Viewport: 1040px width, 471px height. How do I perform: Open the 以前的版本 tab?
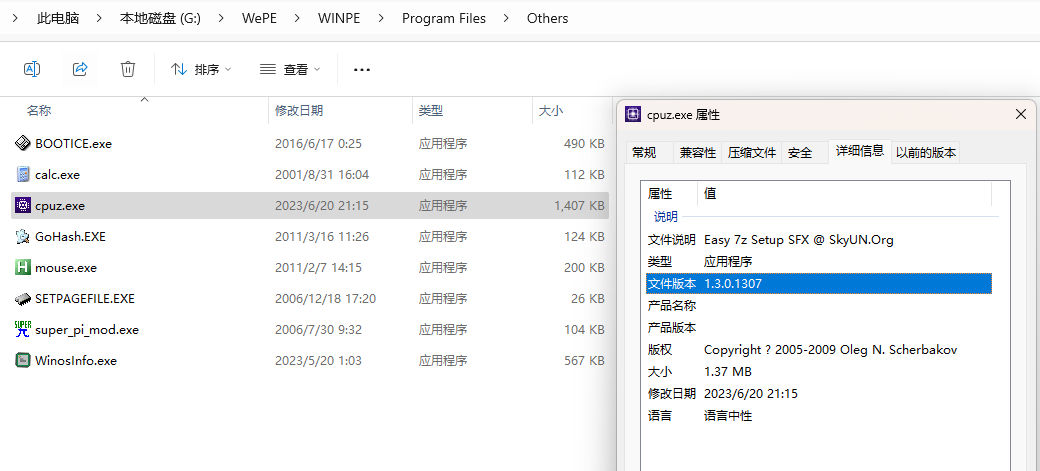click(x=925, y=152)
